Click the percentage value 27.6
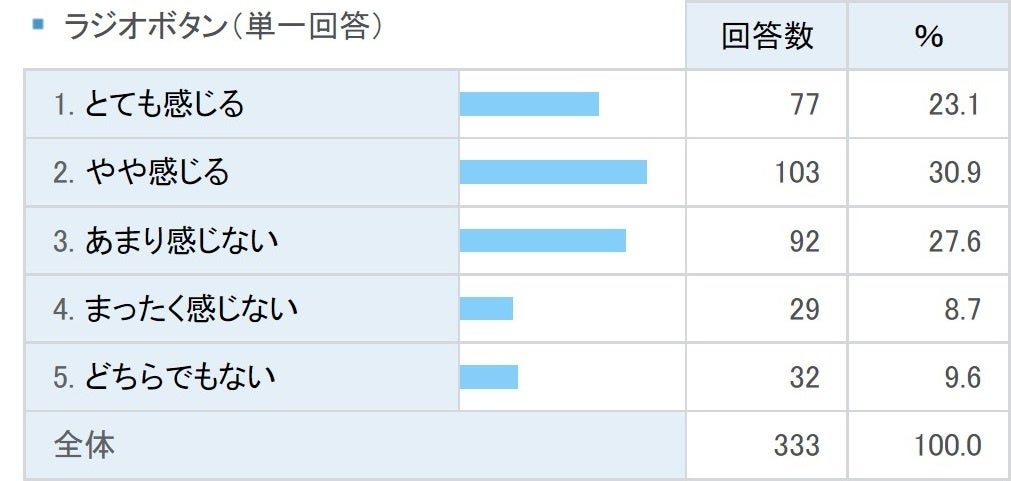 tap(954, 240)
